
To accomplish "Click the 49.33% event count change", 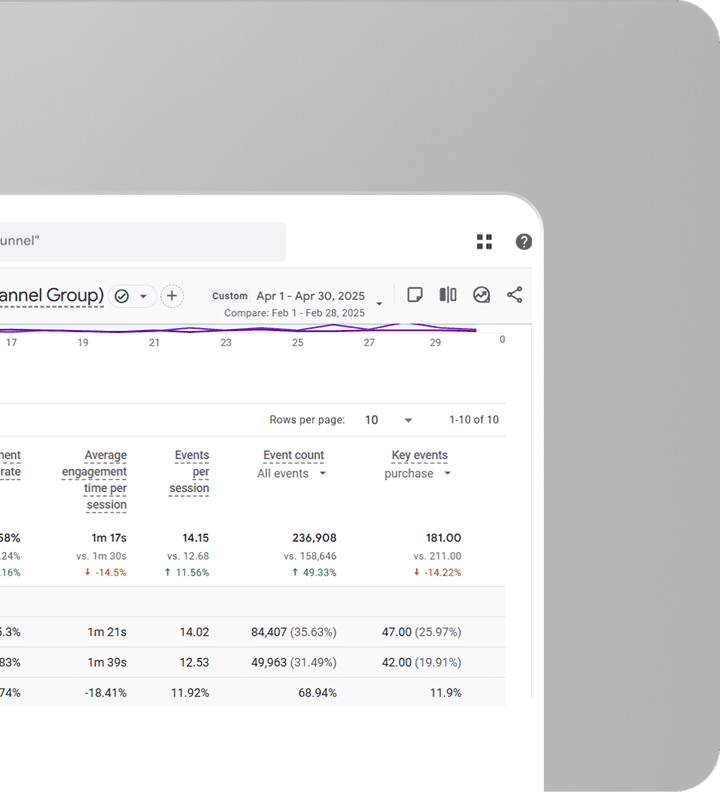I will (314, 572).
